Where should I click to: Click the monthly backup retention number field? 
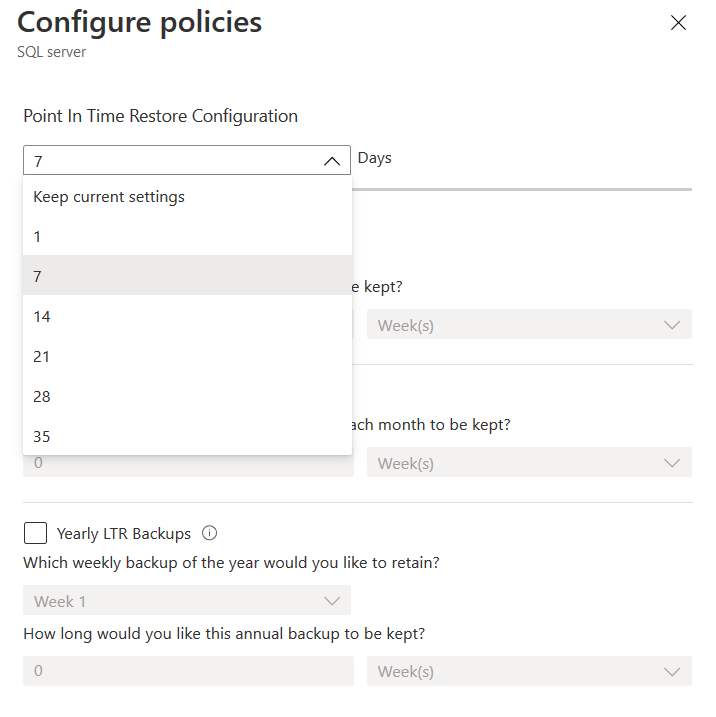(x=188, y=464)
